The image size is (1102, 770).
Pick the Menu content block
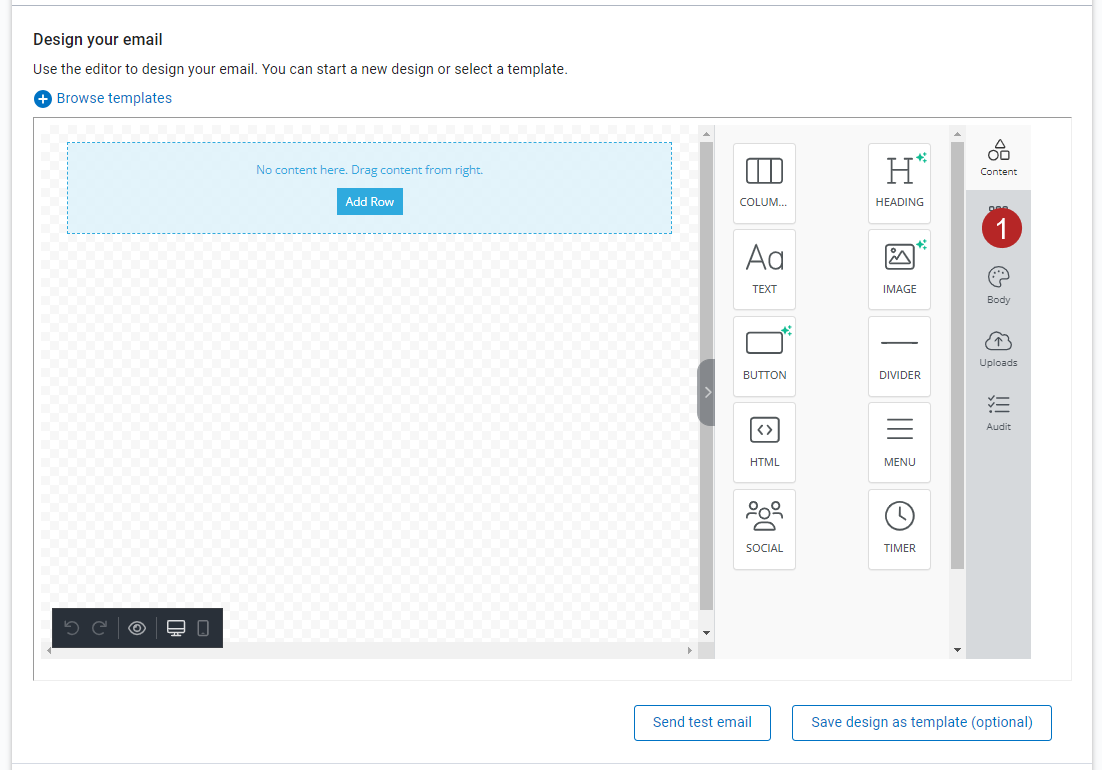point(899,442)
